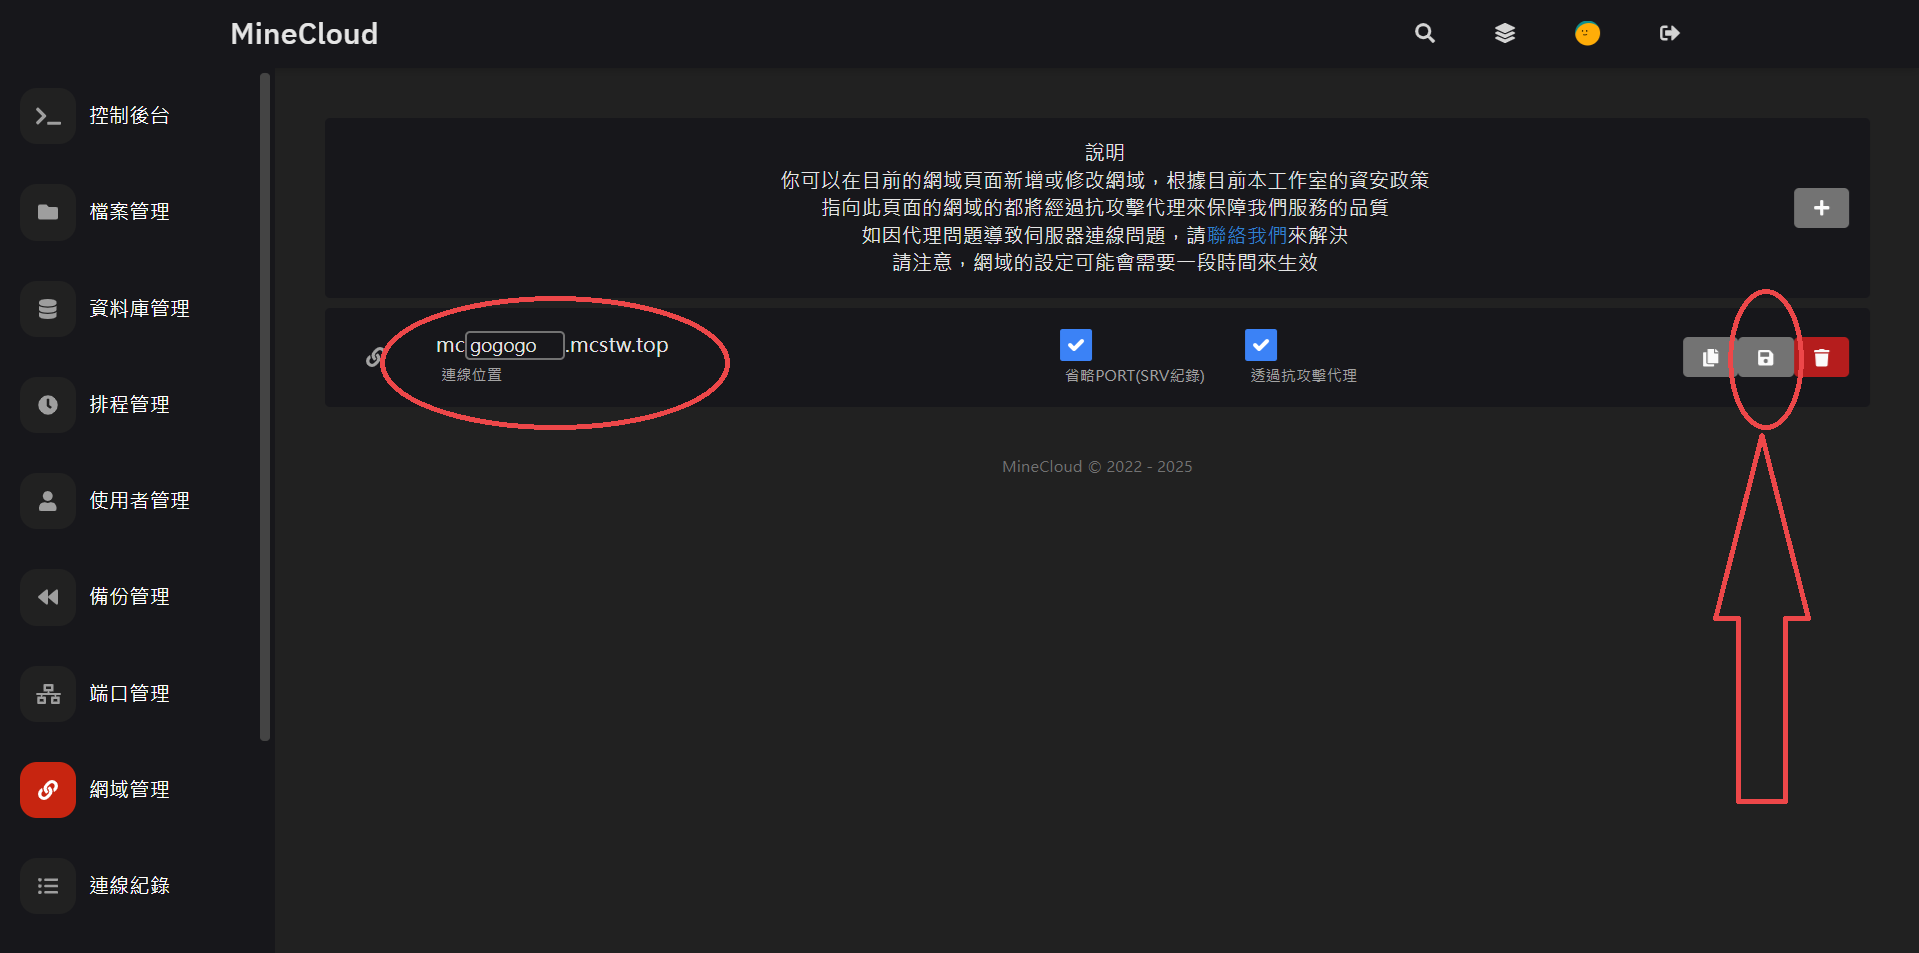The image size is (1919, 953).
Task: Open the user avatar in header
Action: point(1587,33)
